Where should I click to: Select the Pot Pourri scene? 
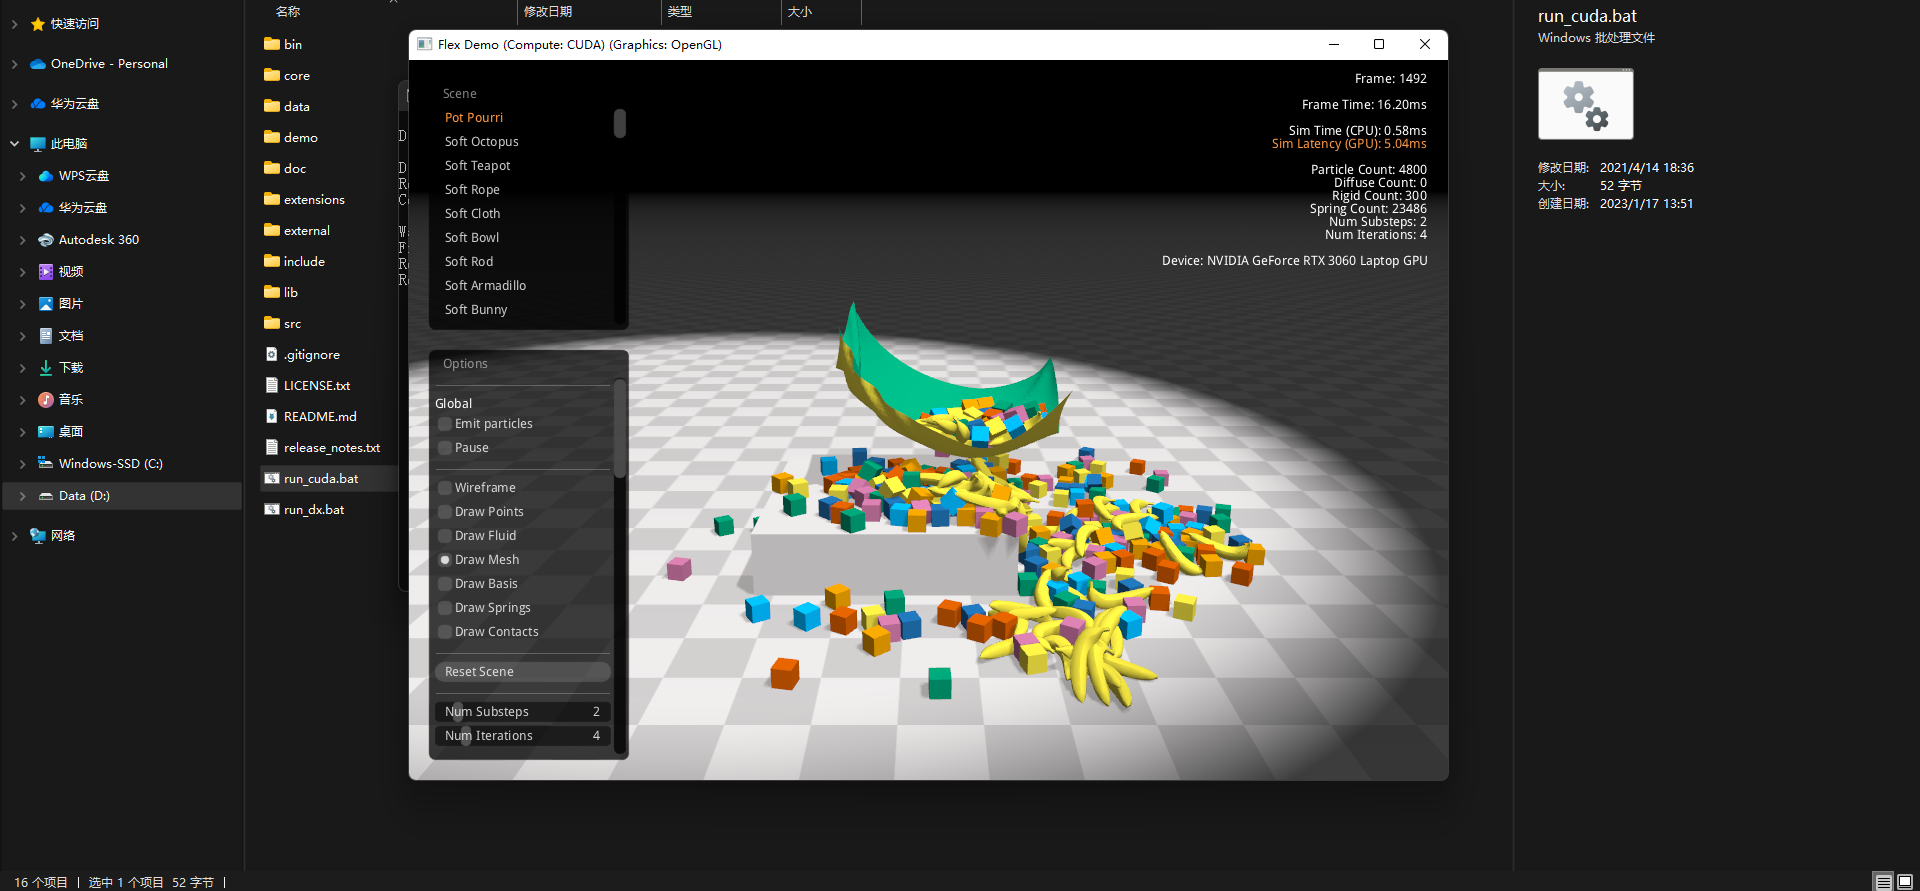click(474, 118)
